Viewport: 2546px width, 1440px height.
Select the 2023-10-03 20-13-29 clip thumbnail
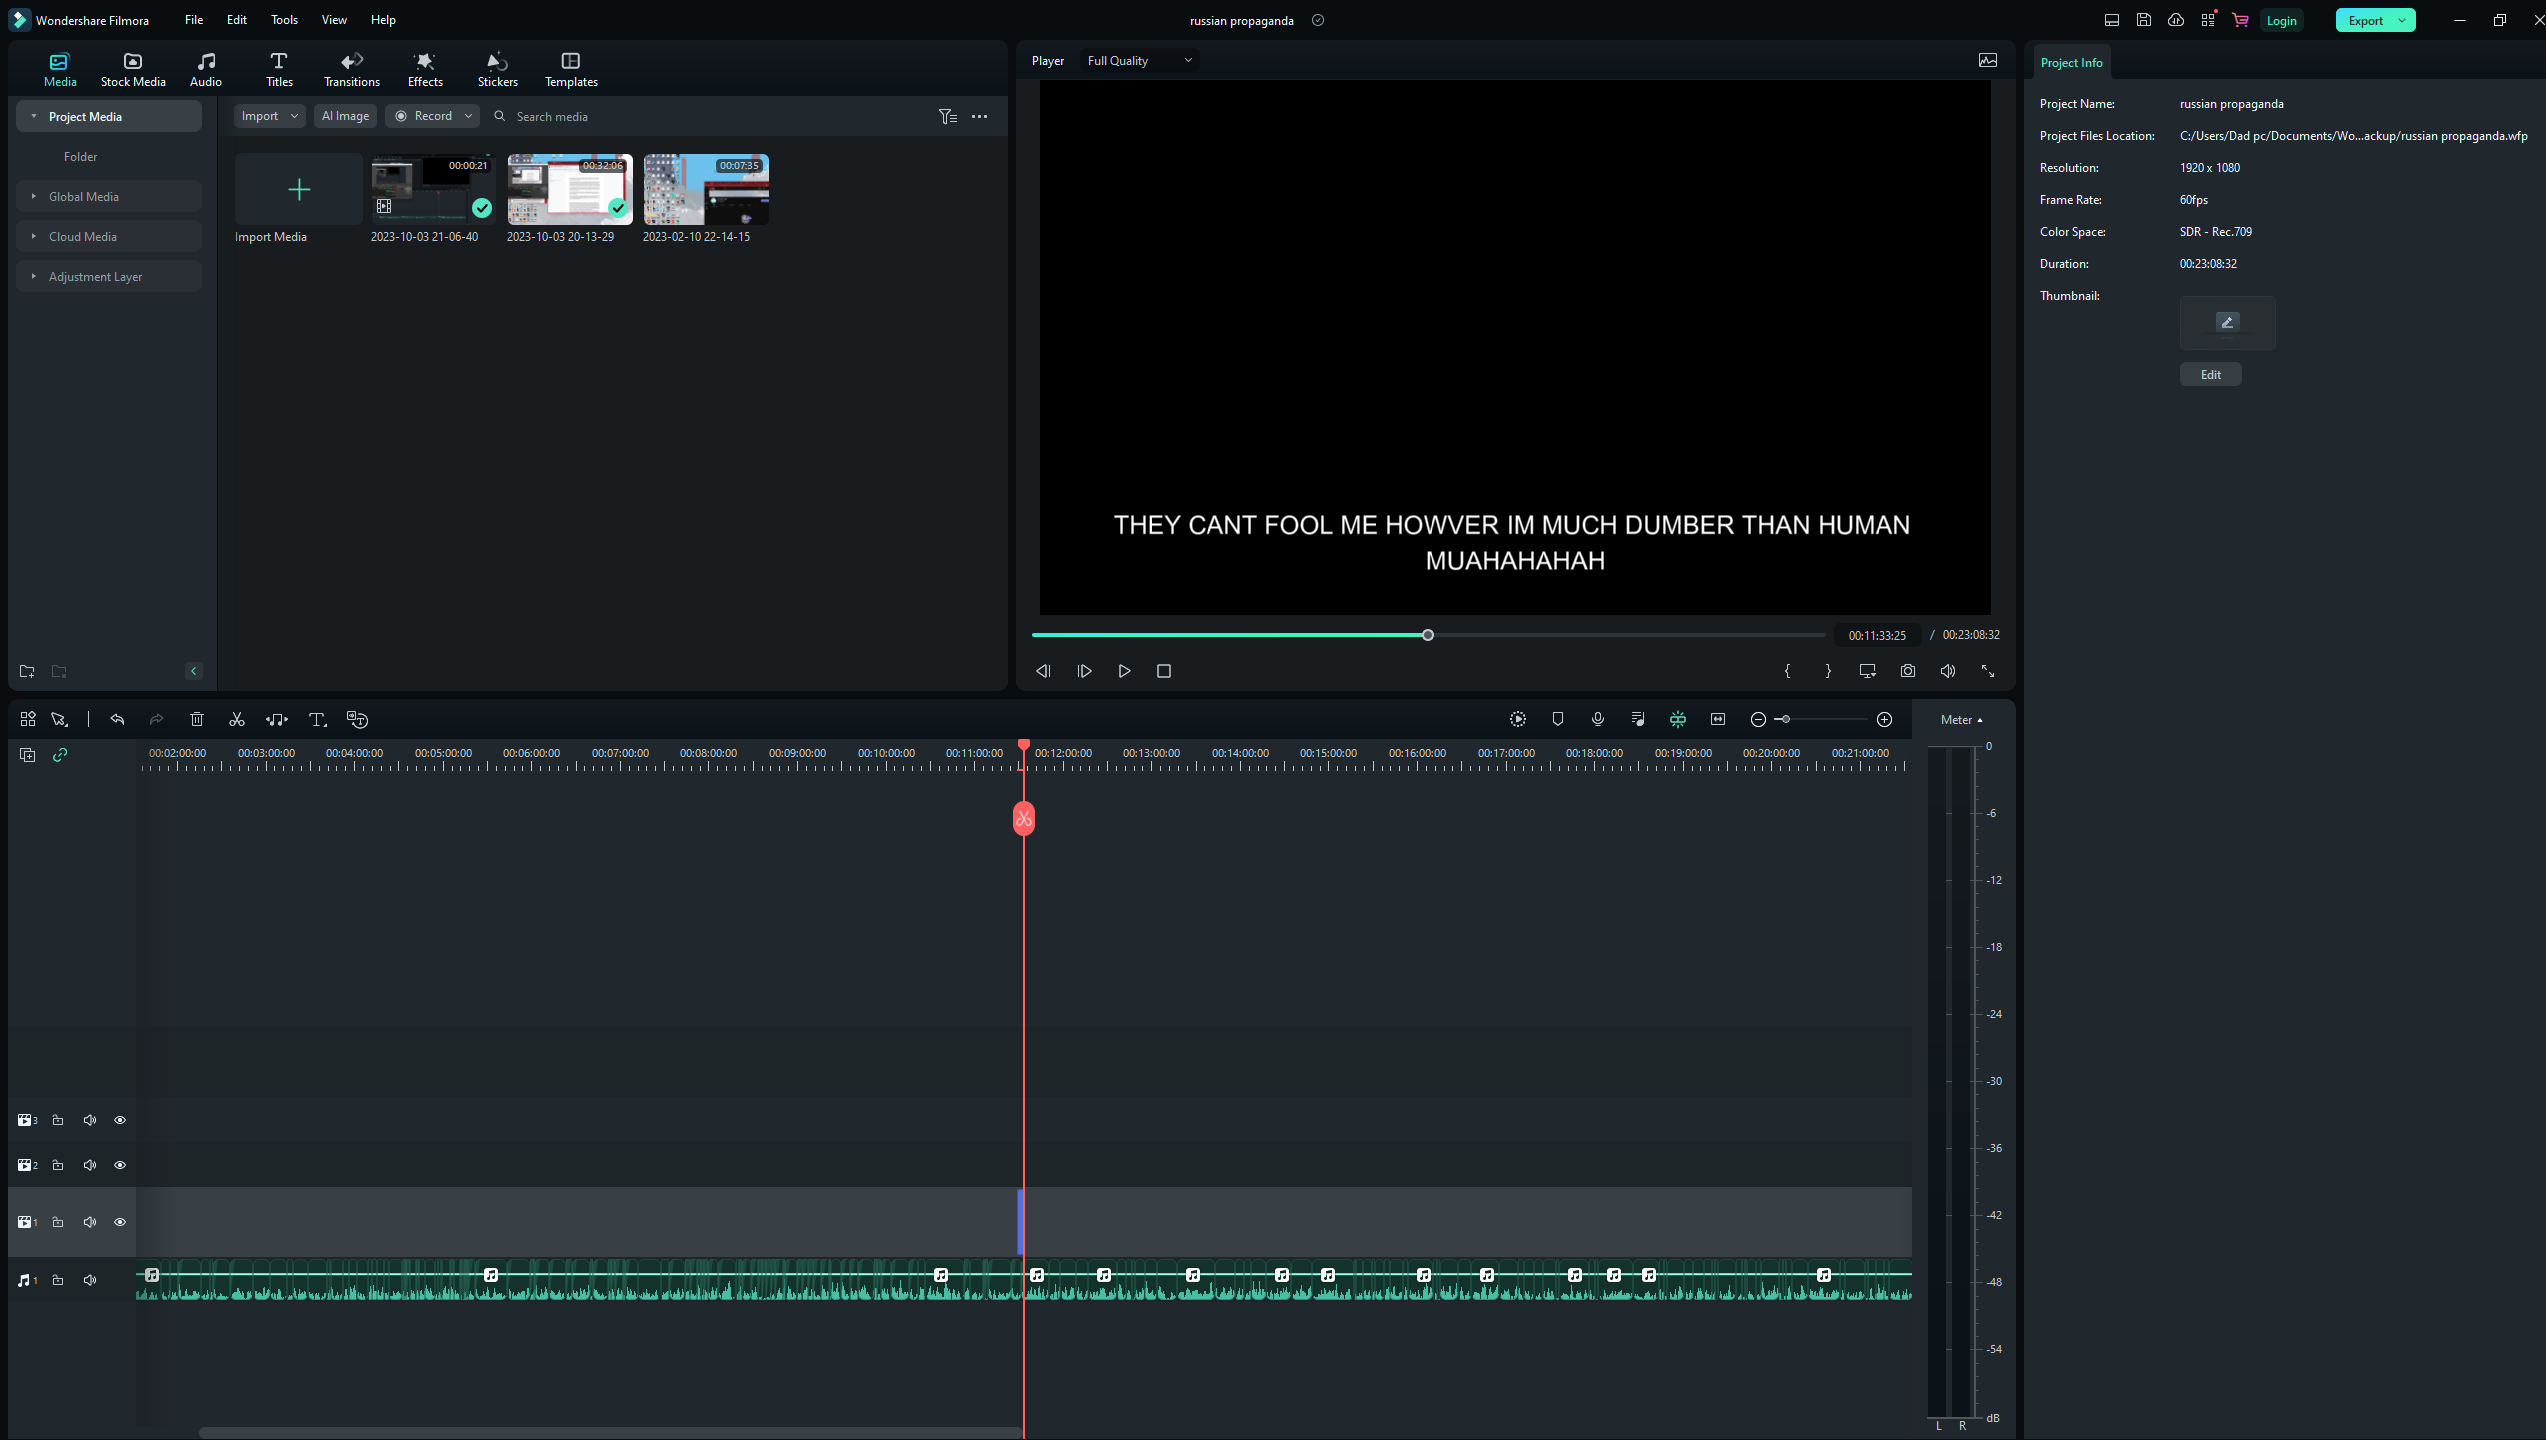[x=570, y=189]
